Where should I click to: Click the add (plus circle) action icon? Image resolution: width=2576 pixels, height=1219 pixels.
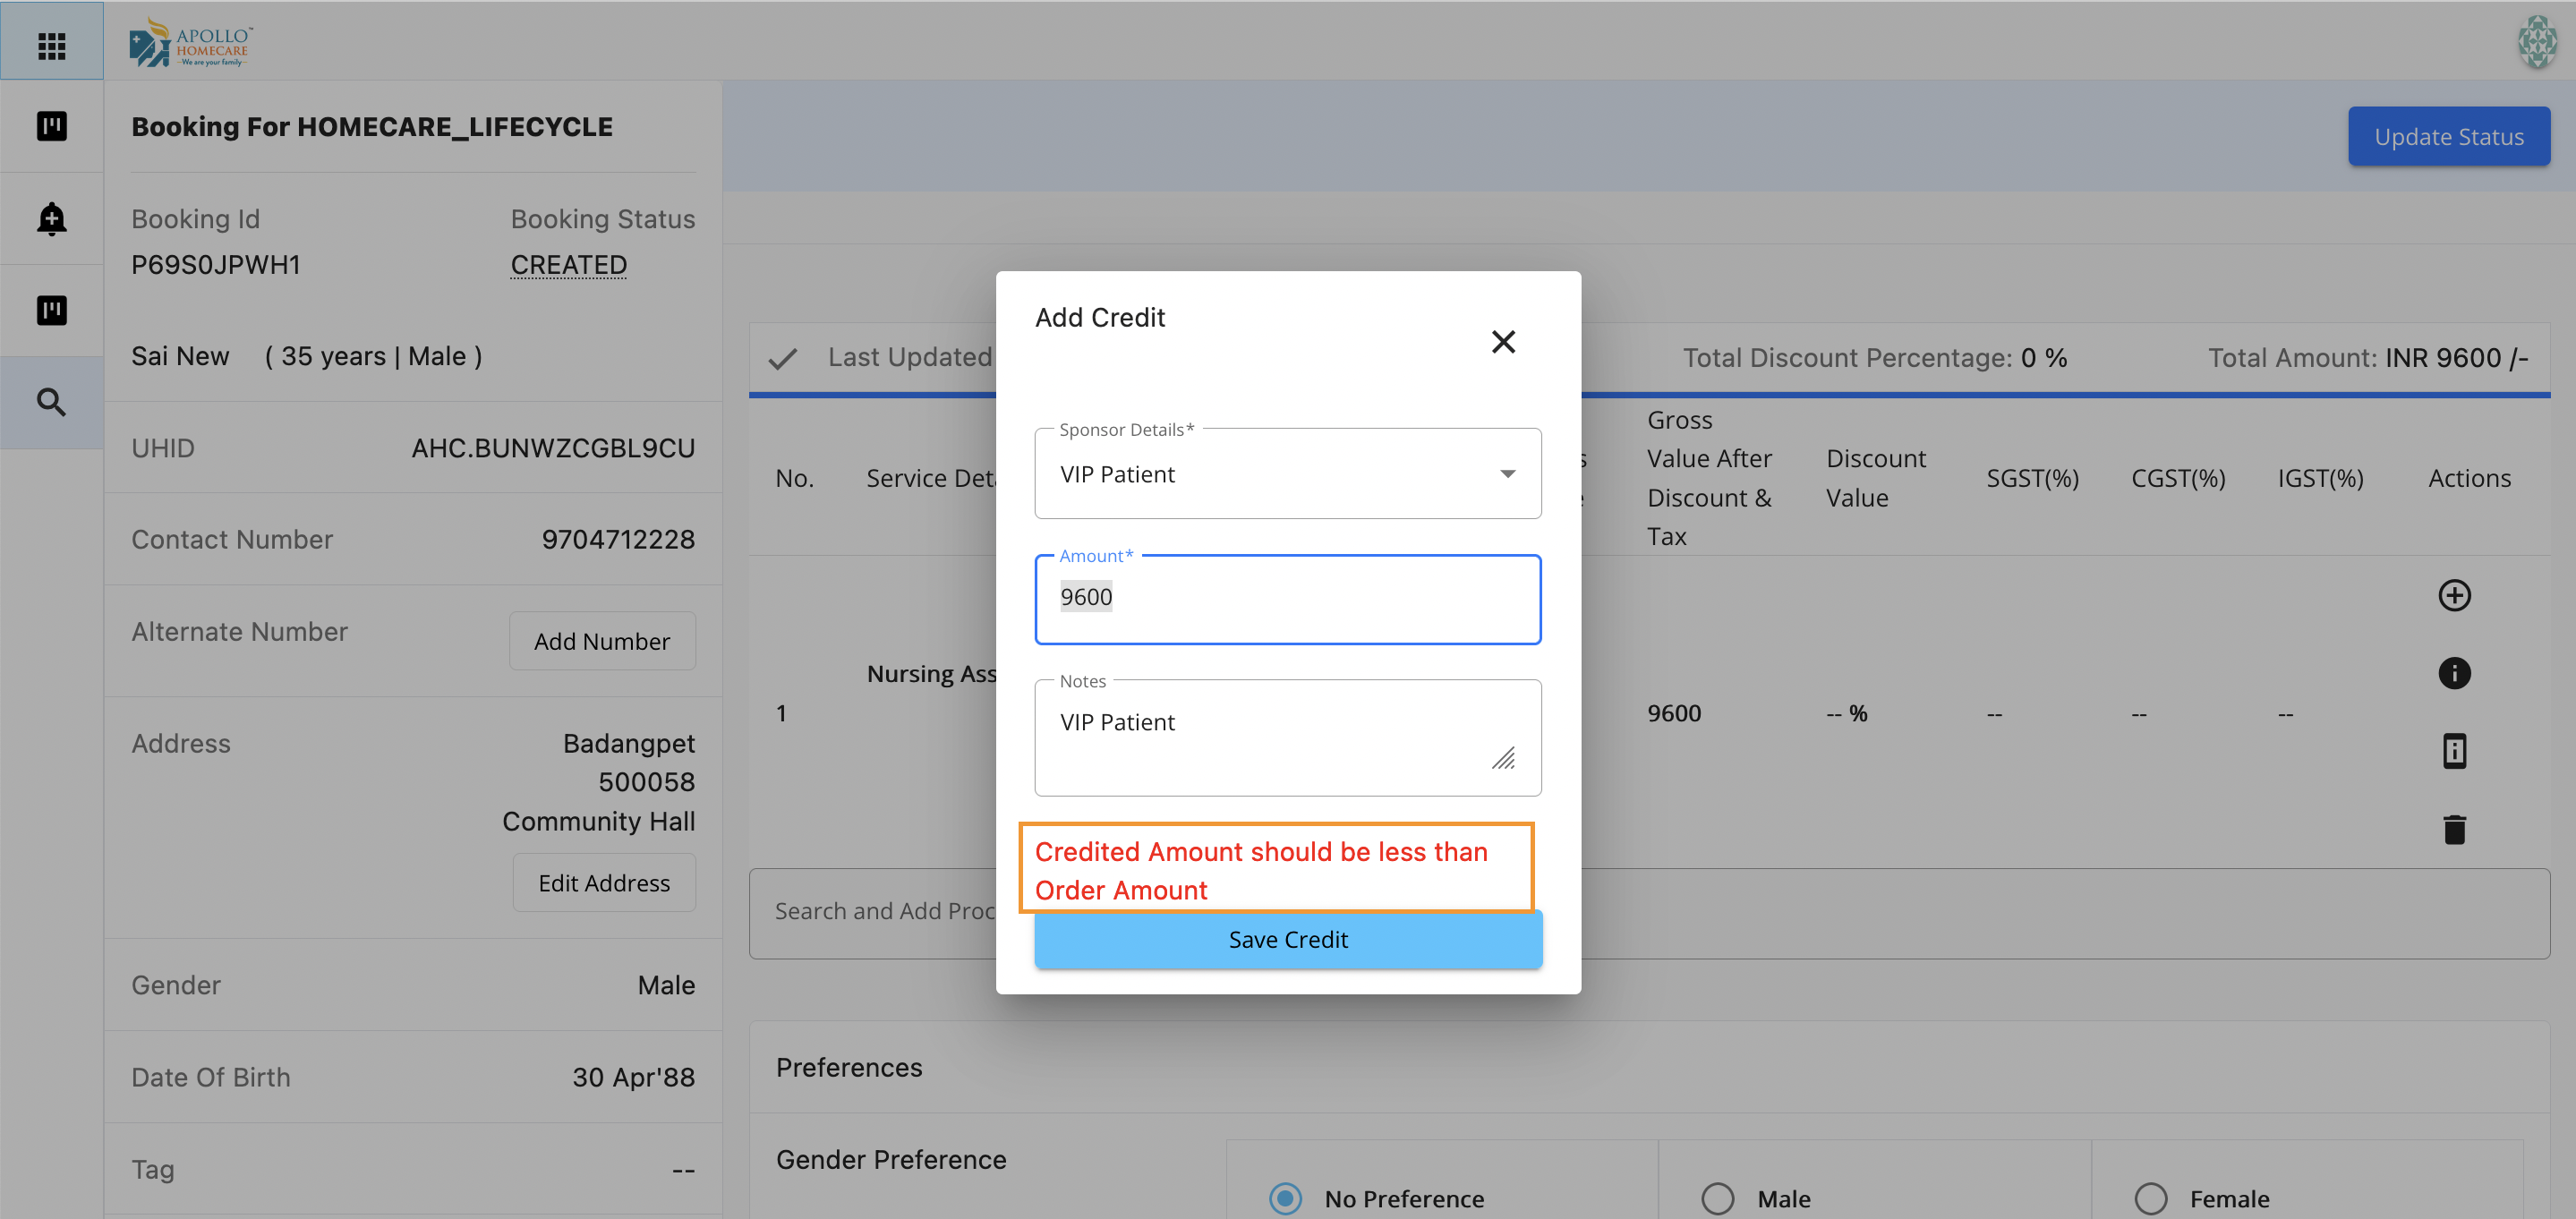coord(2453,595)
